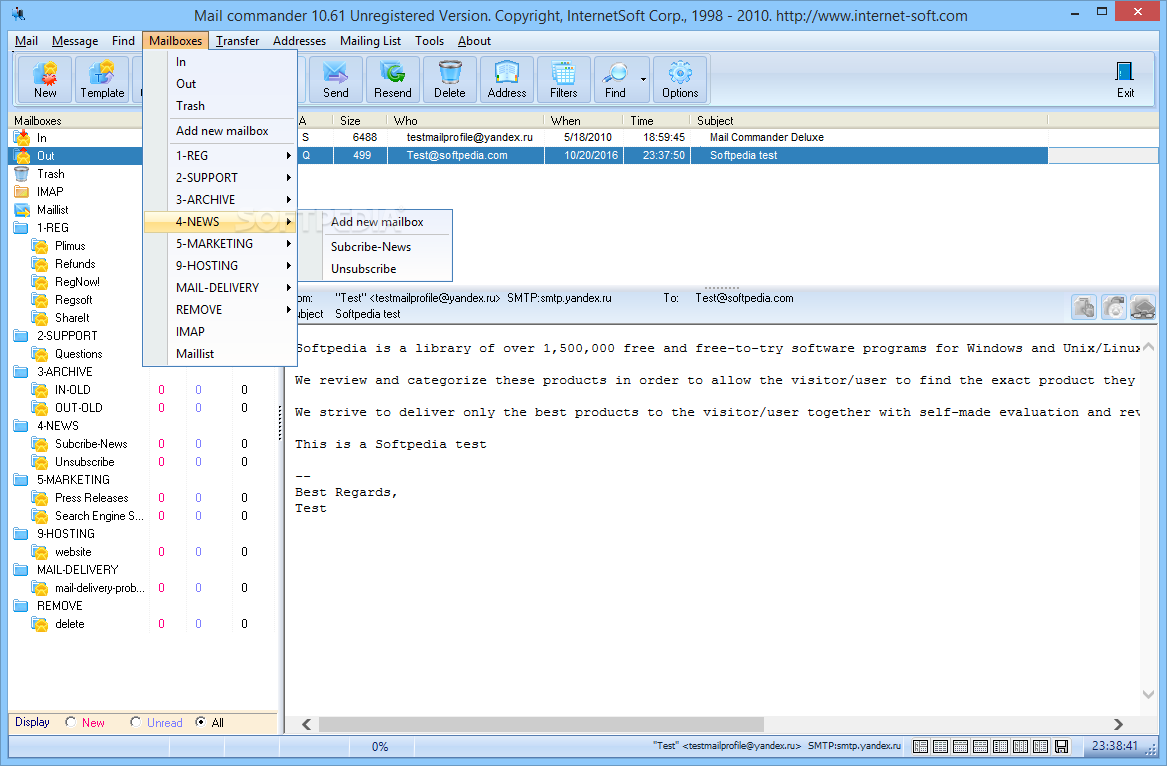This screenshot has width=1167, height=766.
Task: Open the About menu
Action: [474, 41]
